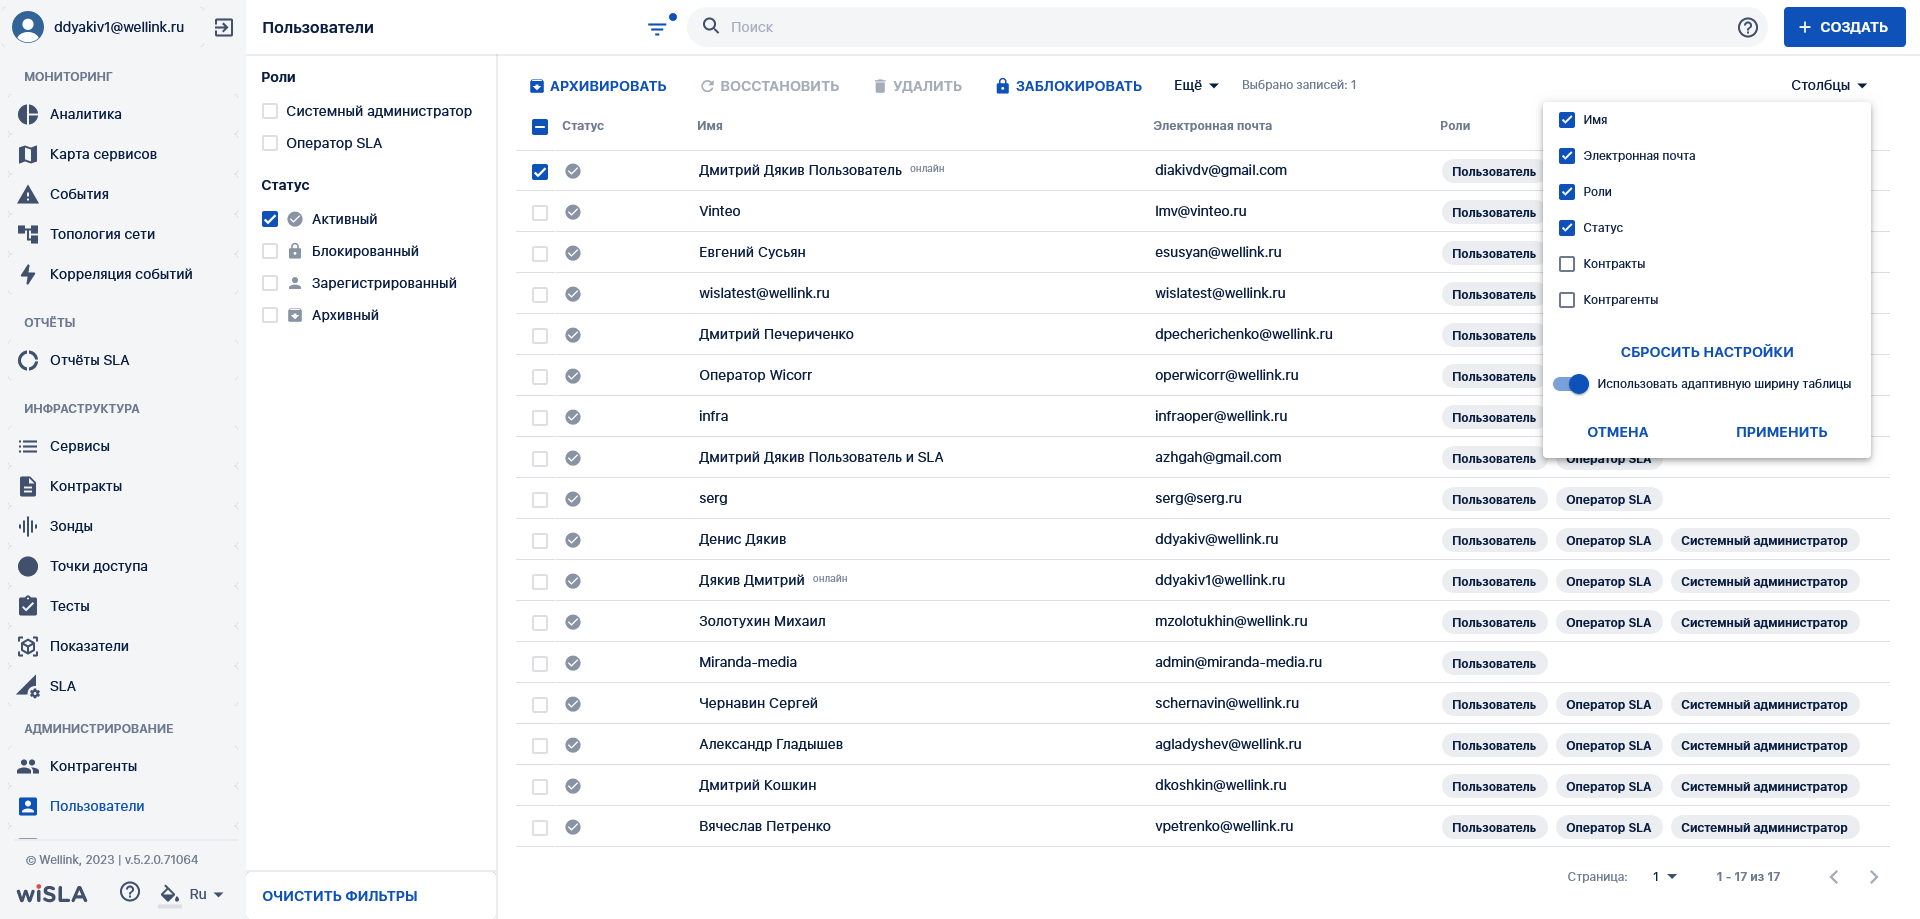1920x919 pixels.
Task: Click ОТМЕНА in the columns panel
Action: coord(1617,432)
